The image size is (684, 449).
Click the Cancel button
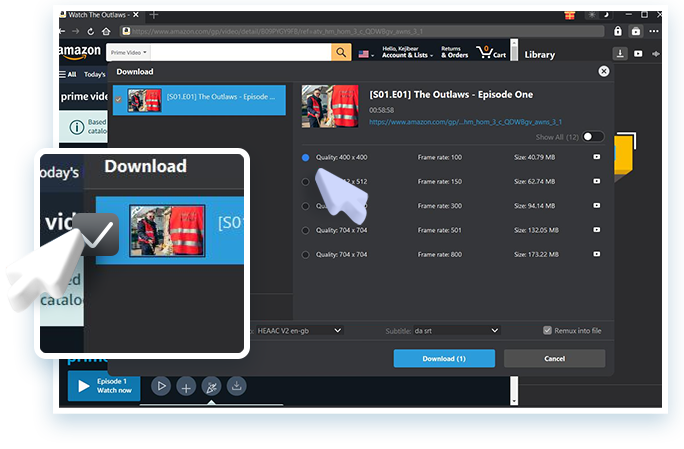(554, 358)
